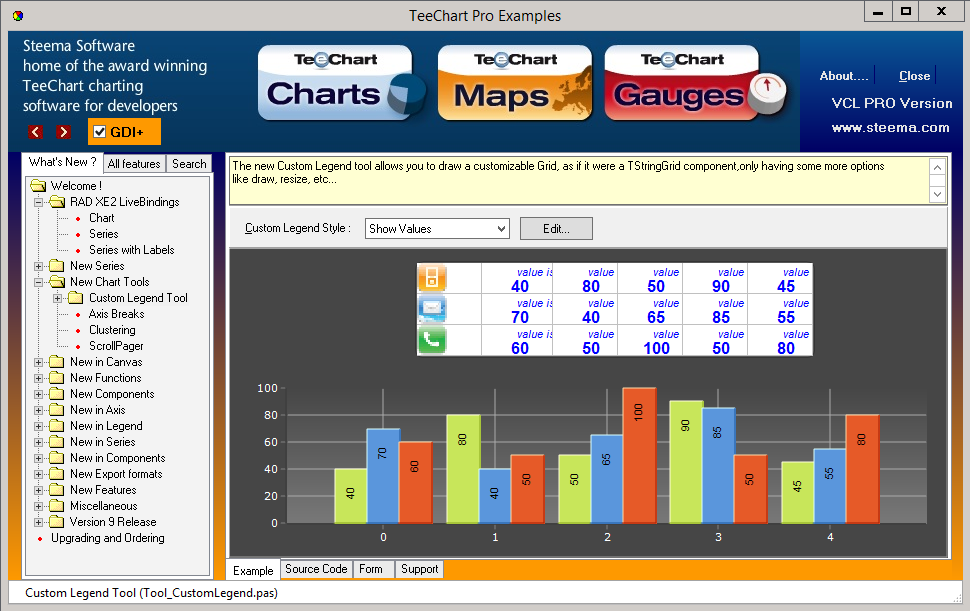Image resolution: width=970 pixels, height=611 pixels.
Task: Go to next example with right arrow
Action: [63, 132]
